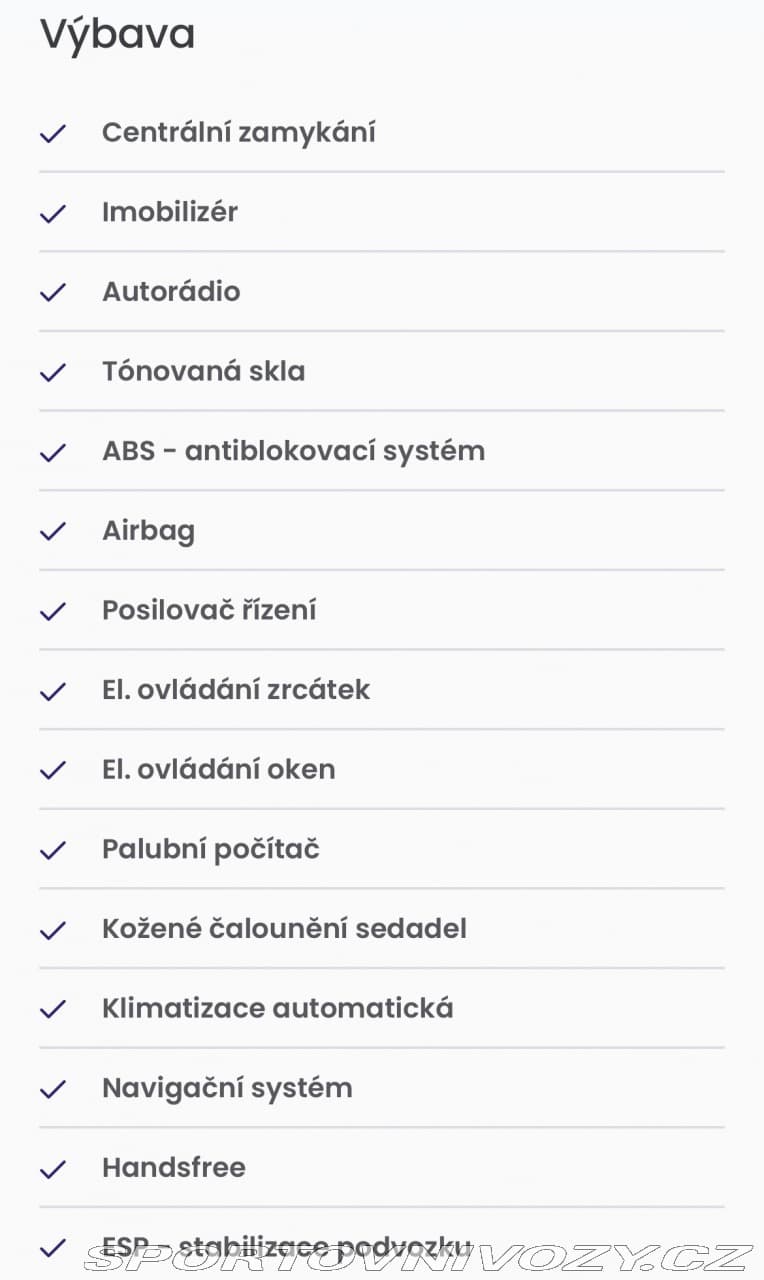Viewport: 764px width, 1280px height.
Task: Click the Handsfree list item
Action: [382, 1168]
